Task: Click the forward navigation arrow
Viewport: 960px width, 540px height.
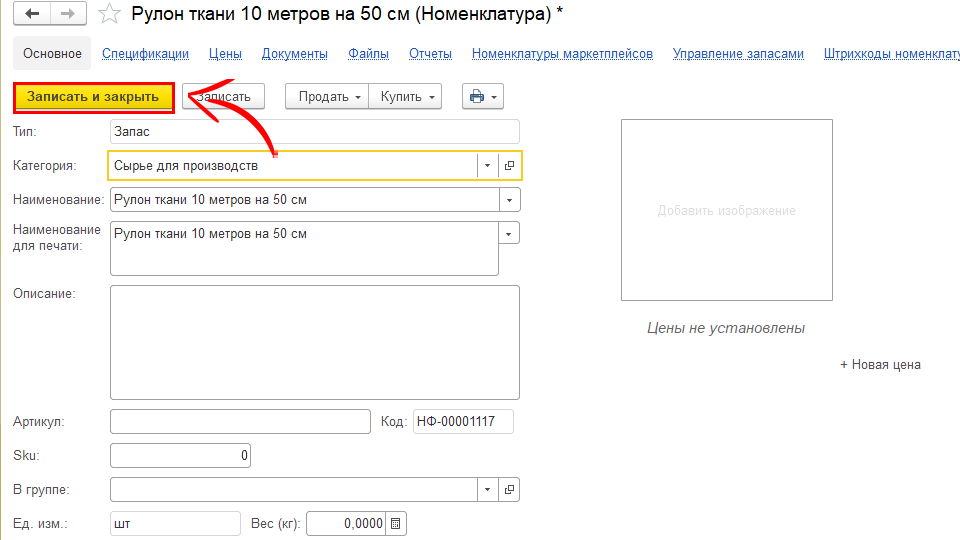Action: 67,13
